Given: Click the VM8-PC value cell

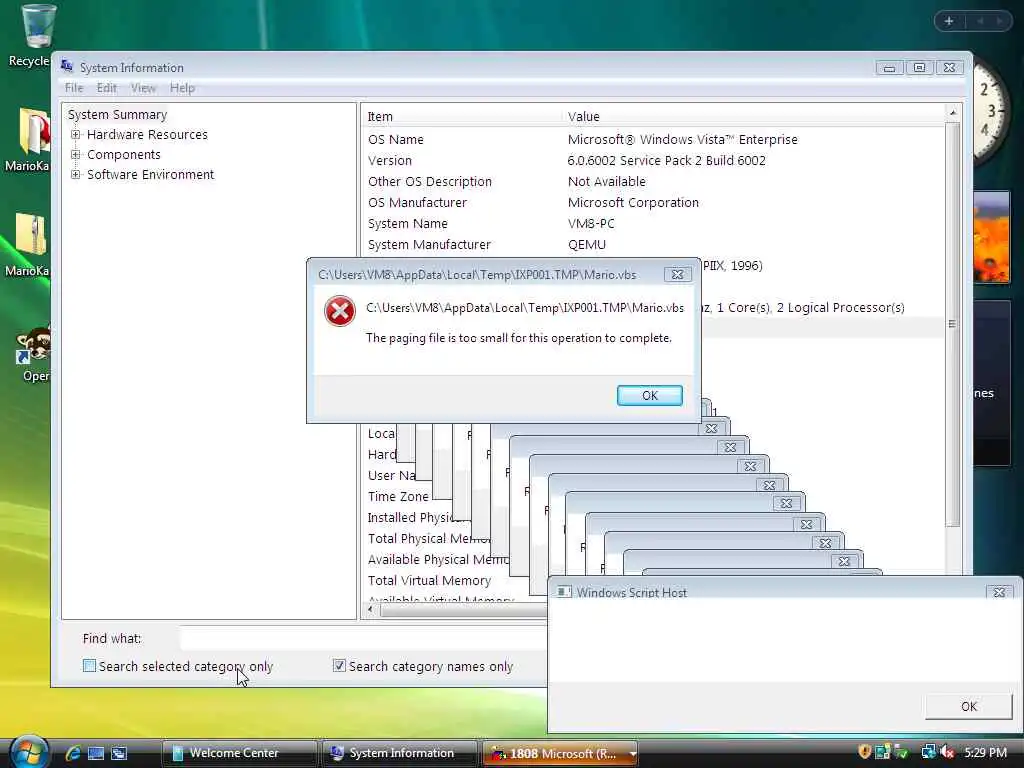Looking at the screenshot, I should click(x=591, y=223).
